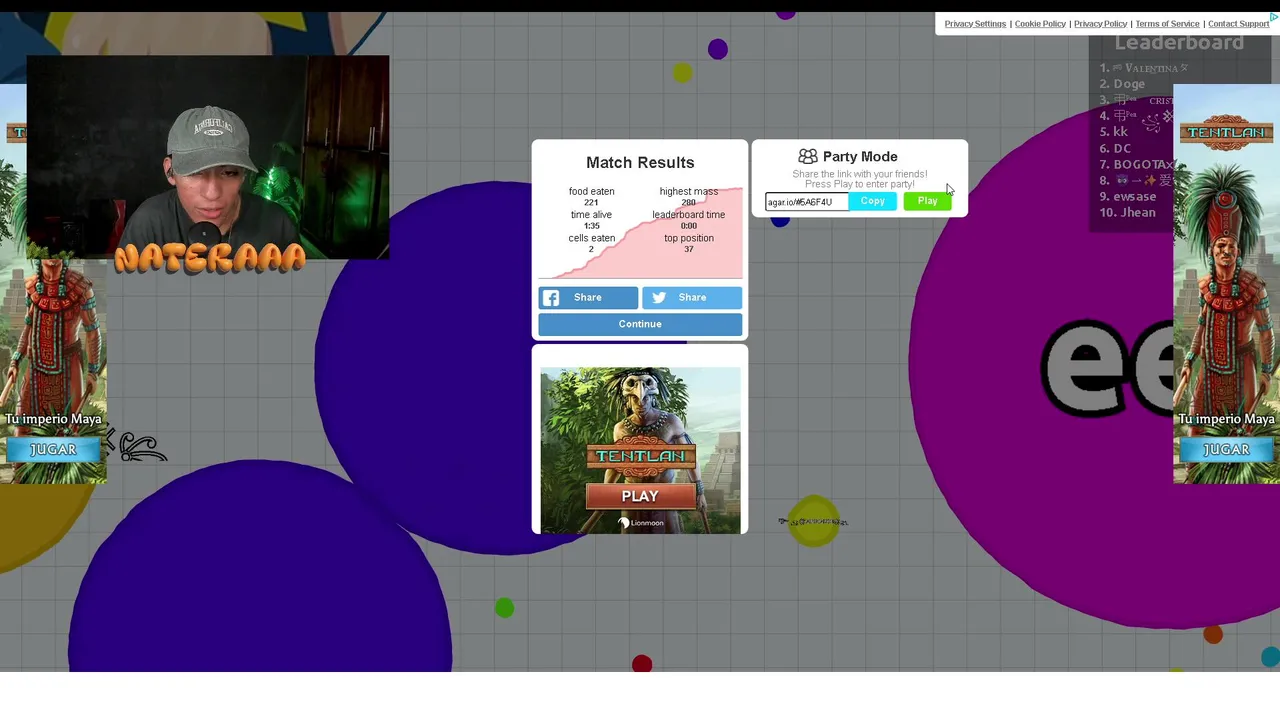Click the match results mass graph
This screenshot has width=1280, height=720.
click(x=641, y=232)
